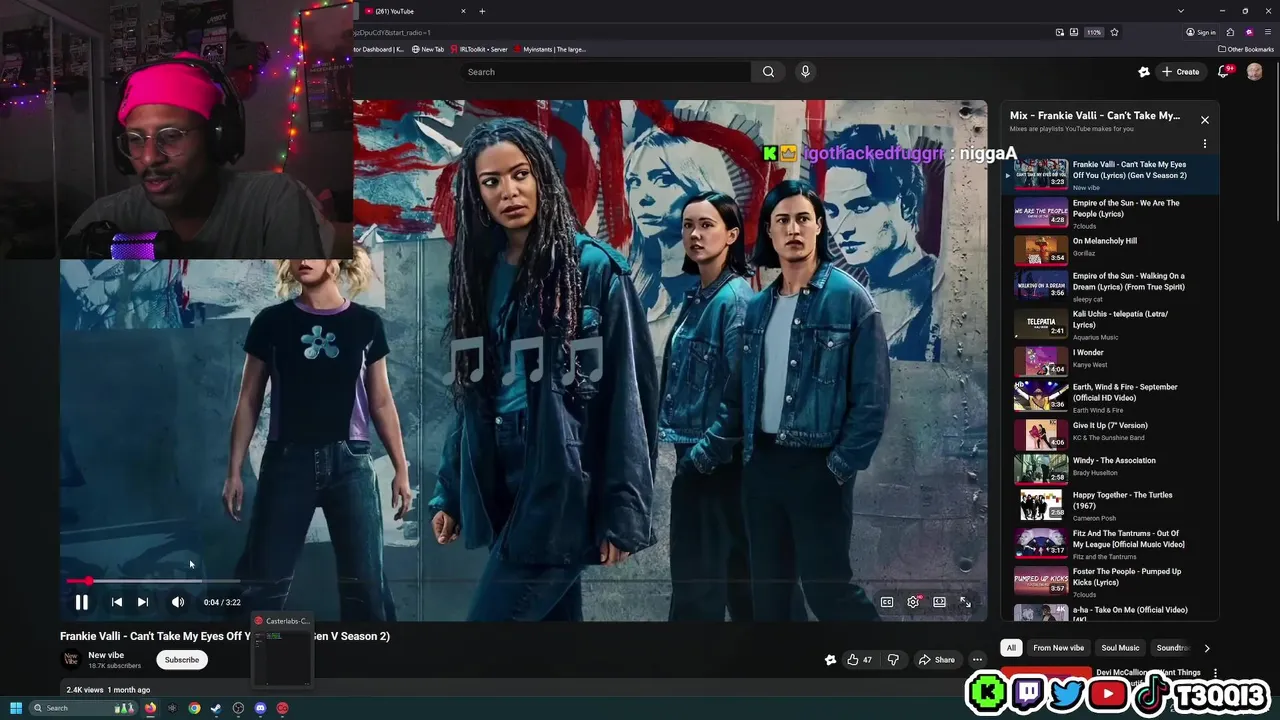Open Mix playlist three-dot options

tap(1205, 144)
